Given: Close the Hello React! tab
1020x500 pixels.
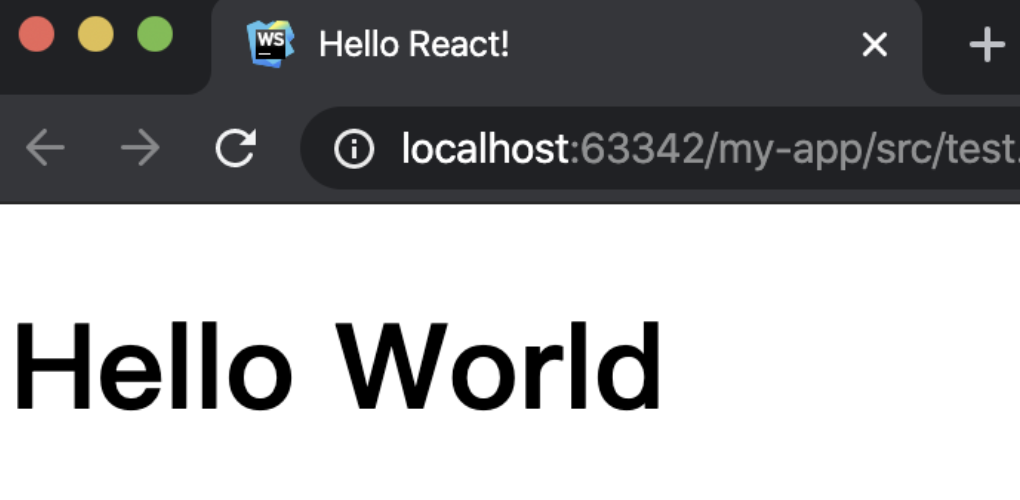Looking at the screenshot, I should tap(874, 45).
